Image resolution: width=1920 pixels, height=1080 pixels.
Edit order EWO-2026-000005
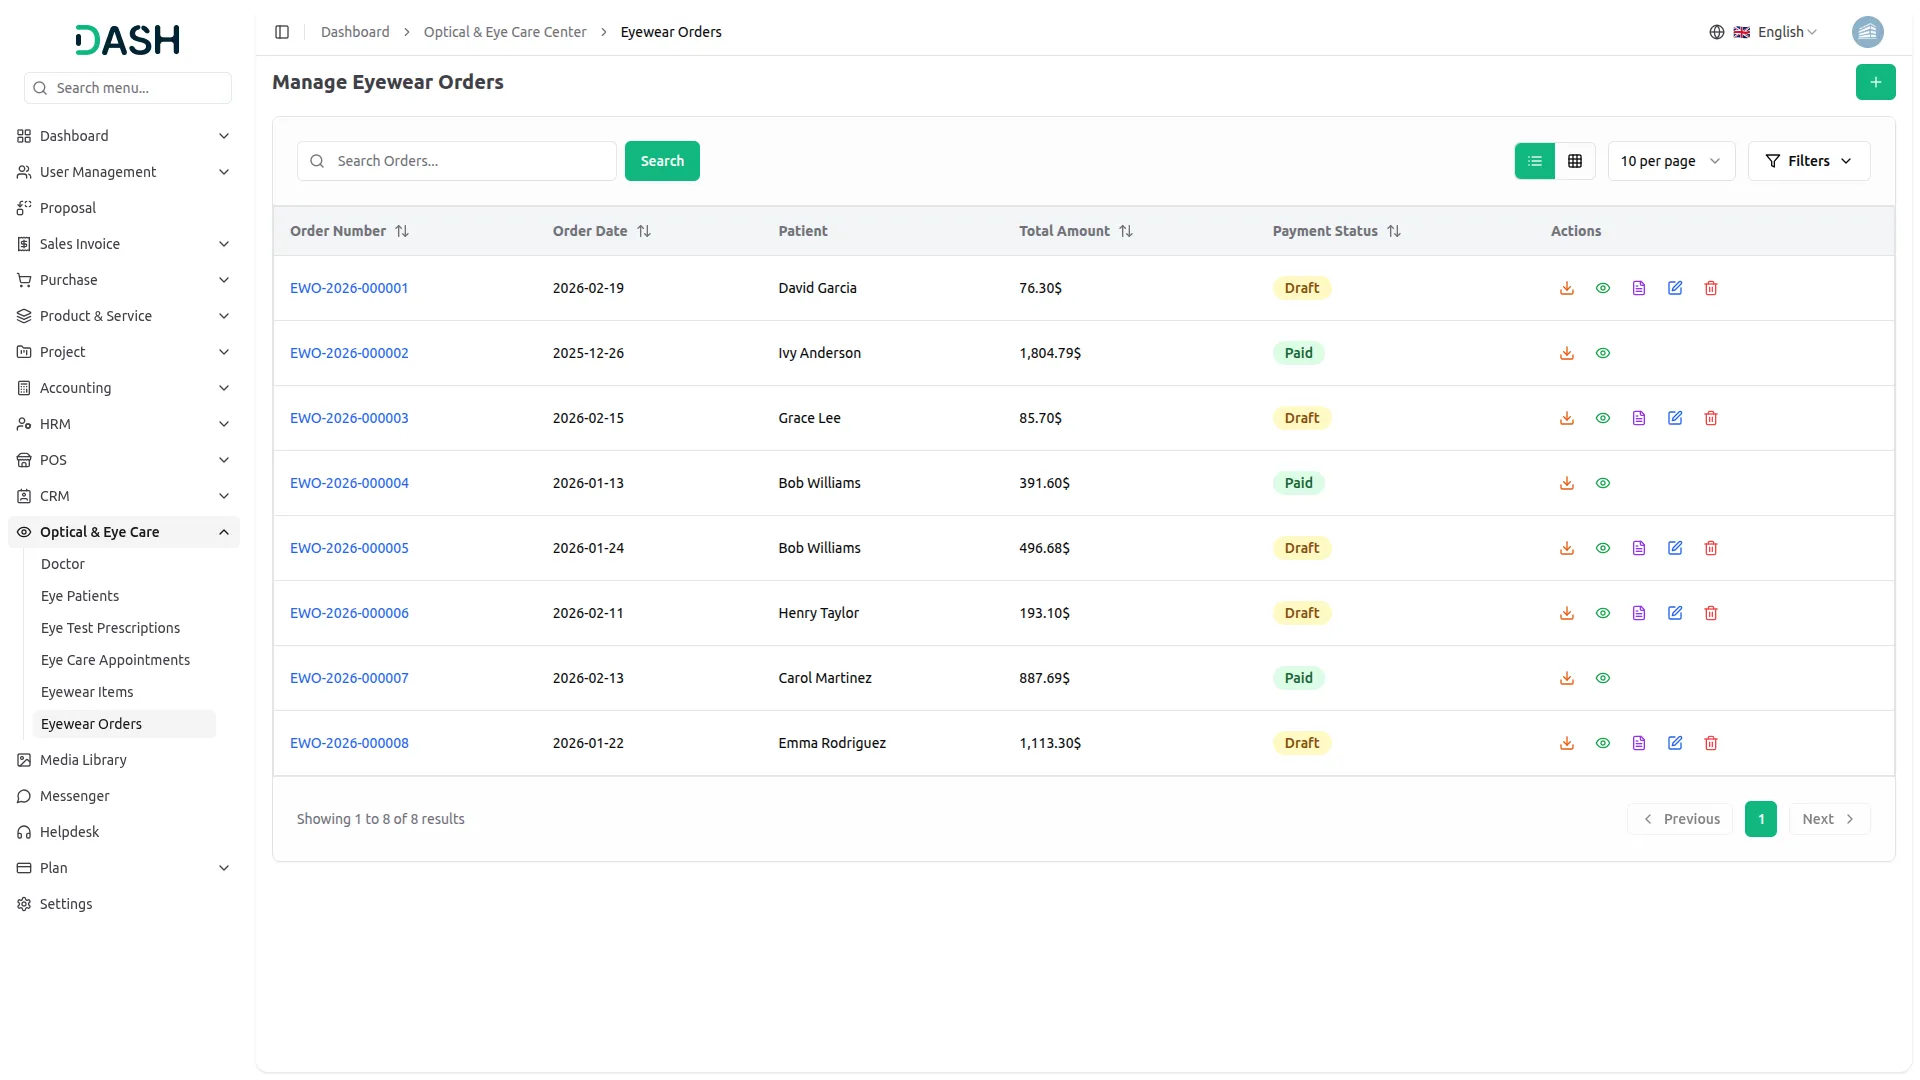pyautogui.click(x=1675, y=548)
